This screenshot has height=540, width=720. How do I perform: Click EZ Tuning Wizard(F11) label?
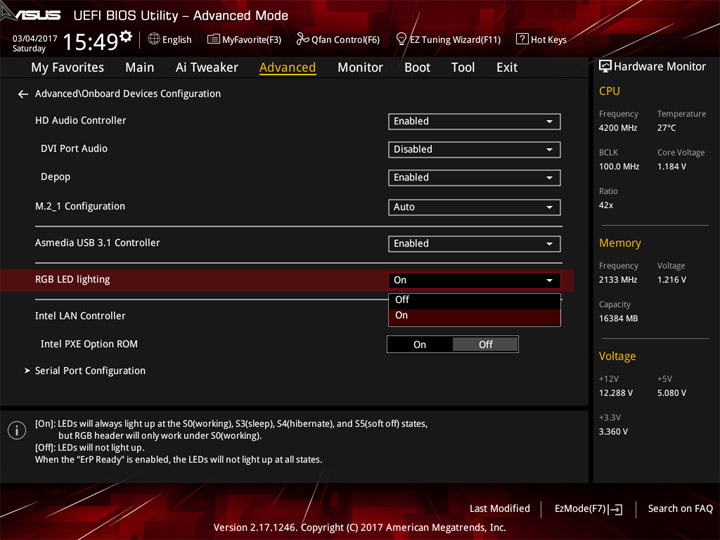[x=455, y=39]
